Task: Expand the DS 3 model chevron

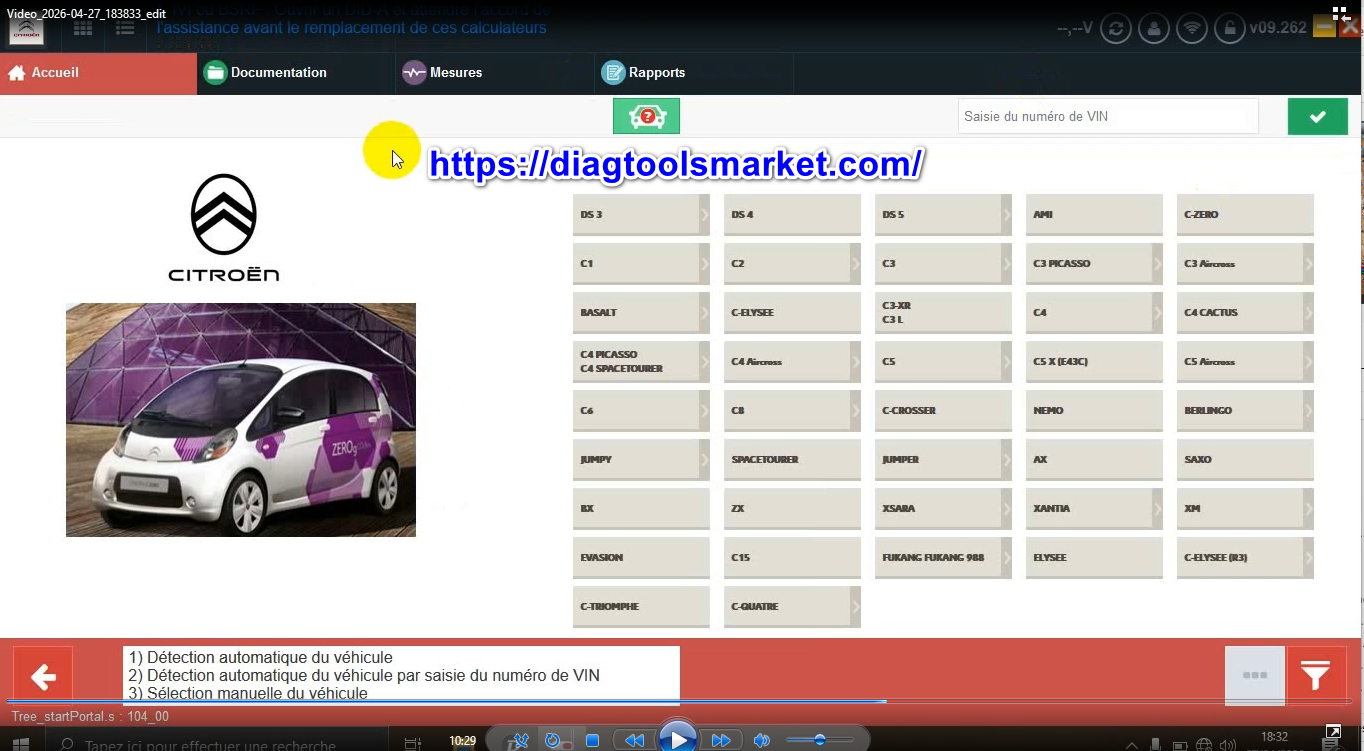Action: click(704, 215)
